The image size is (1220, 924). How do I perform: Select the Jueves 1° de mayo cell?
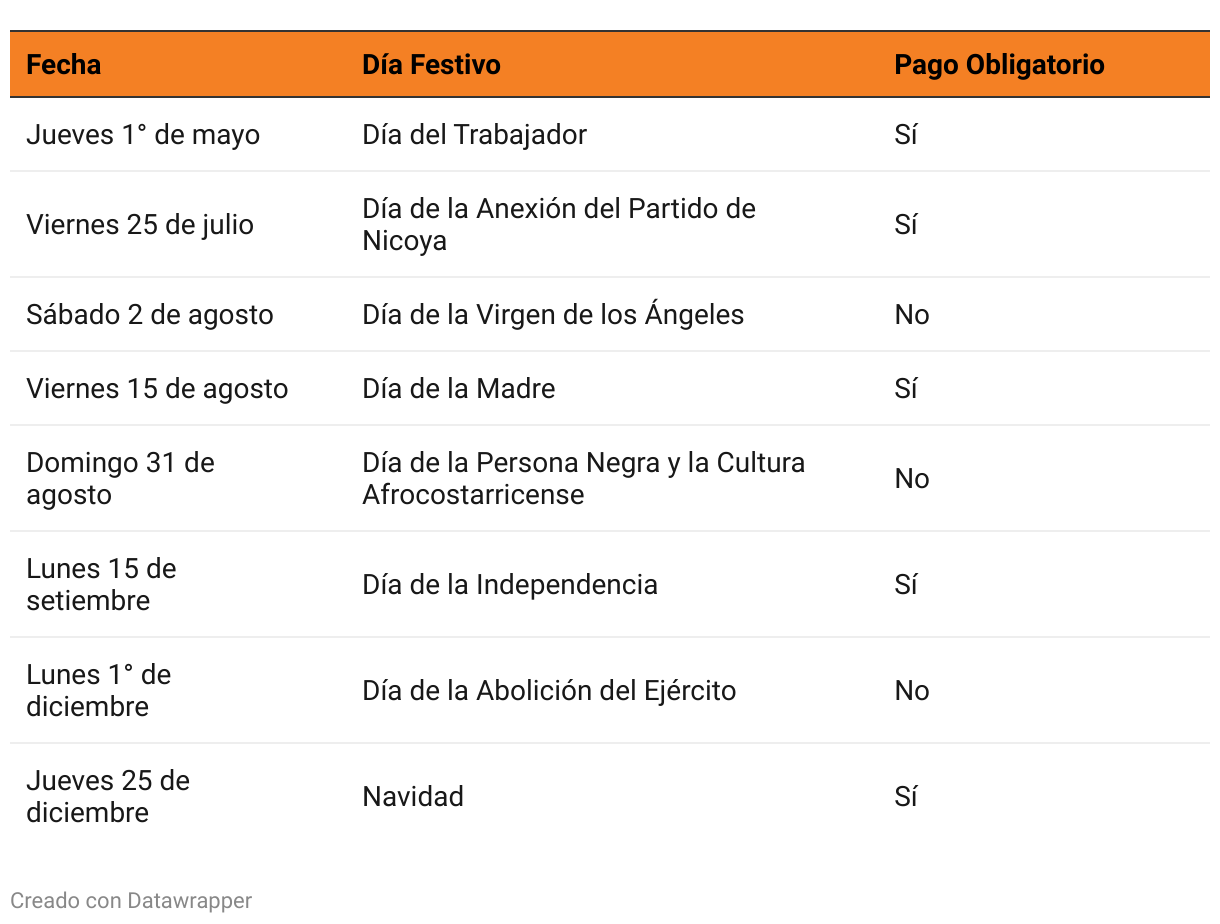pos(143,135)
